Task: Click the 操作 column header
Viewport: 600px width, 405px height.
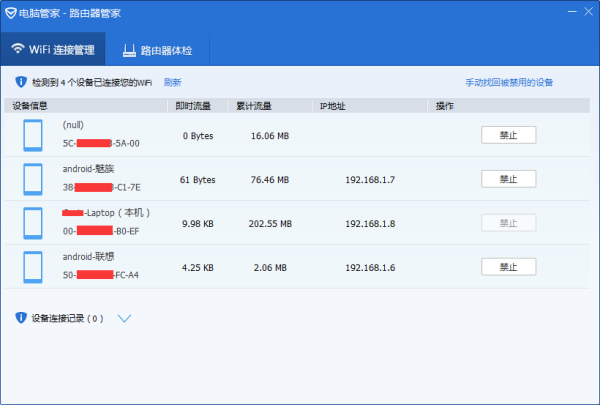Action: pos(445,106)
